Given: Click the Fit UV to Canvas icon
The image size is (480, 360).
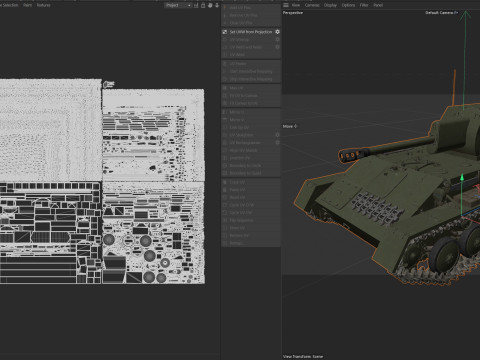Looking at the screenshot, I should pos(225,96).
